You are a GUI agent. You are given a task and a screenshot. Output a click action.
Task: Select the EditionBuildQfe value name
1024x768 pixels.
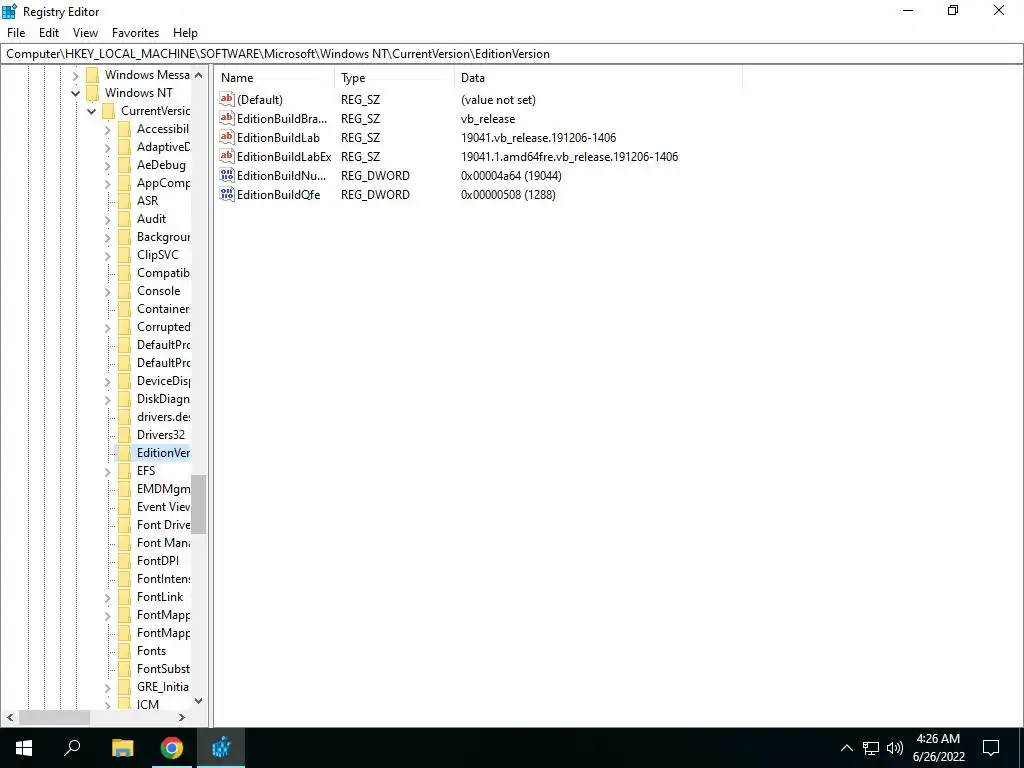(x=278, y=195)
